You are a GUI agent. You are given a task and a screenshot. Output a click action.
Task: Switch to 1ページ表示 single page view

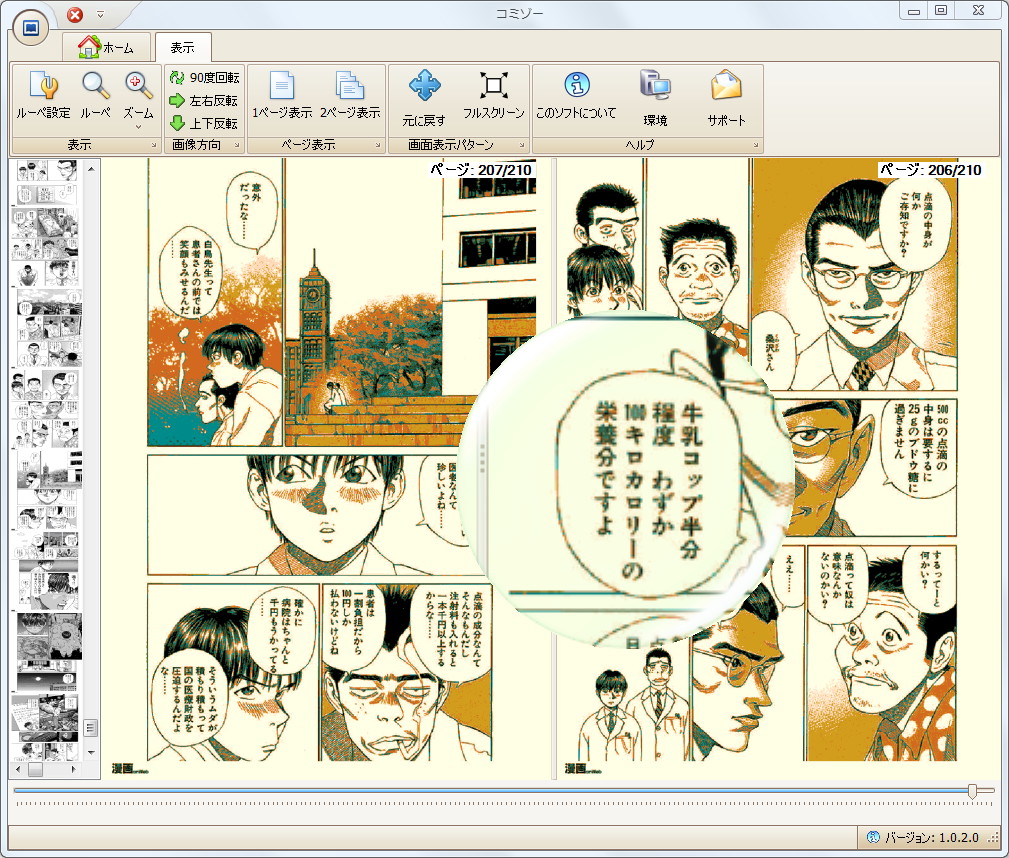coord(282,95)
